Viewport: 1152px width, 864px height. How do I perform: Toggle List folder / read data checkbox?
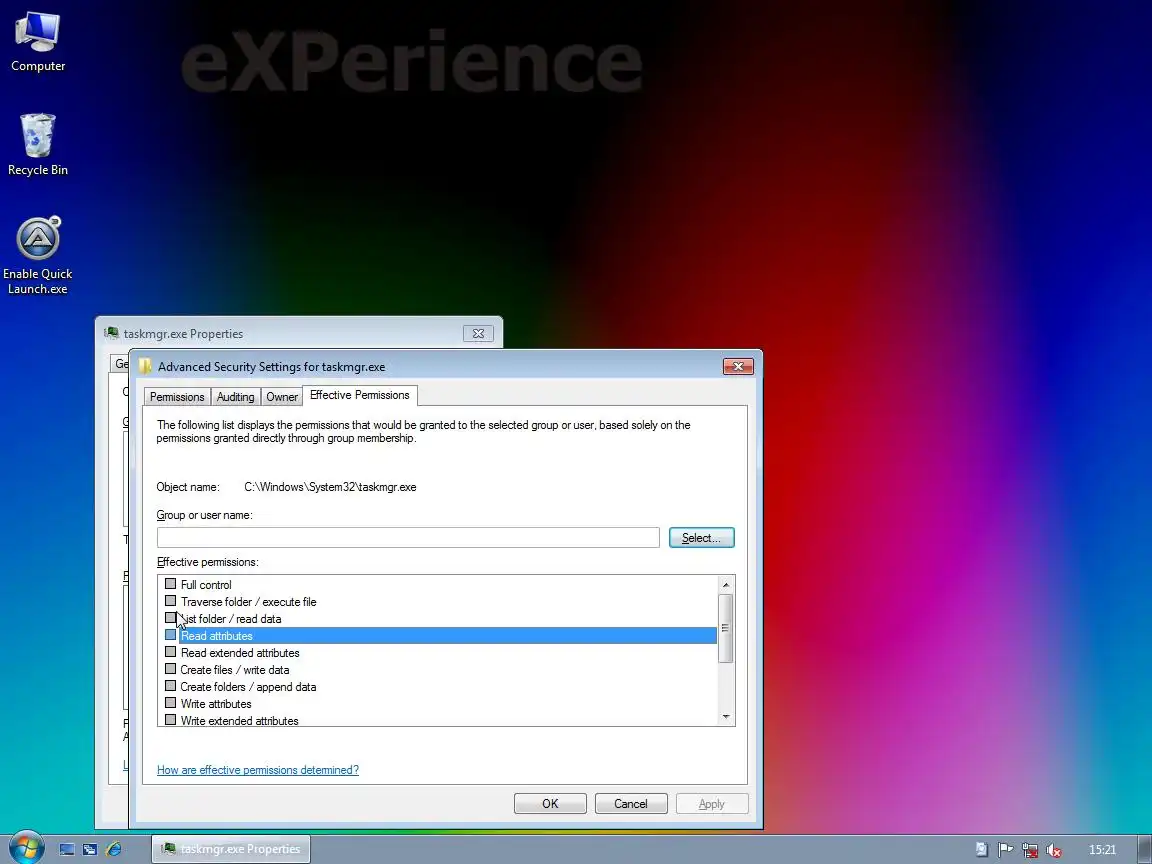click(170, 618)
